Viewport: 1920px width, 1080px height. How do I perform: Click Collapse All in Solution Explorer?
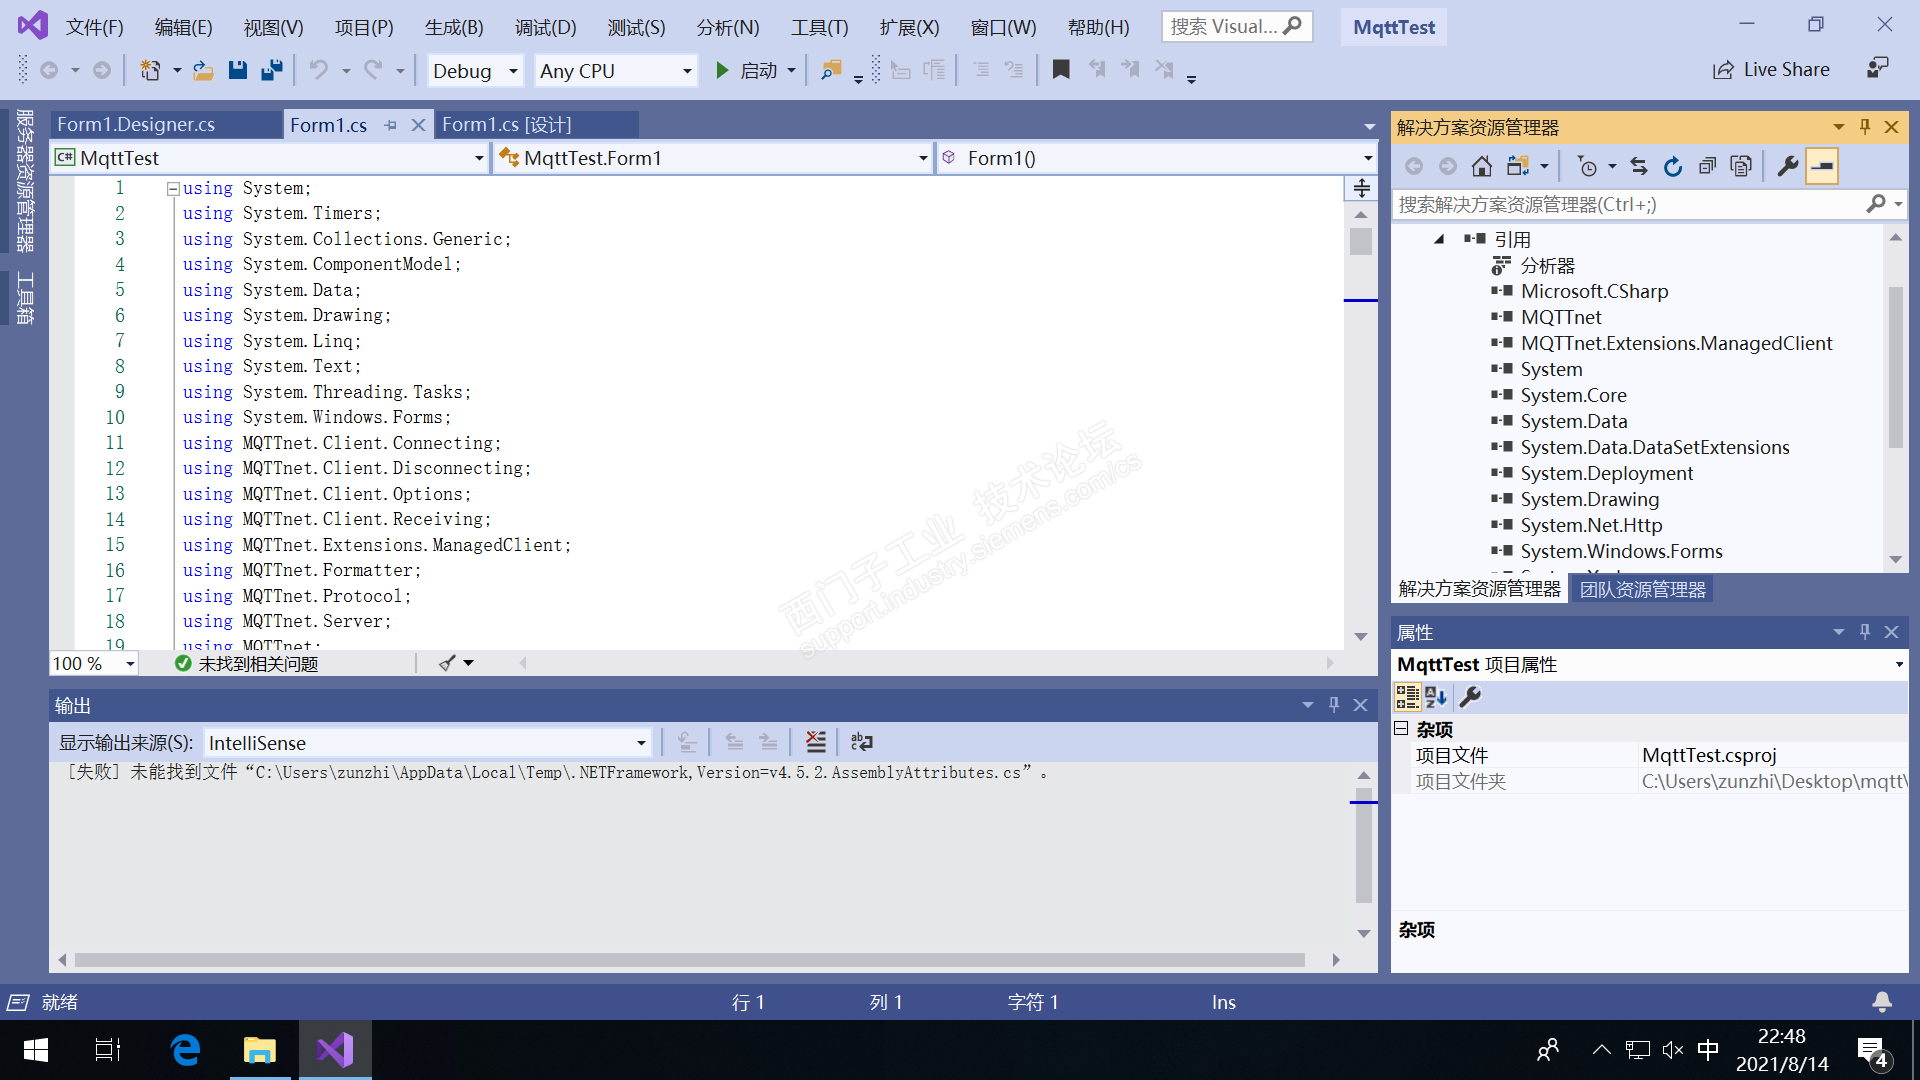tap(1707, 167)
